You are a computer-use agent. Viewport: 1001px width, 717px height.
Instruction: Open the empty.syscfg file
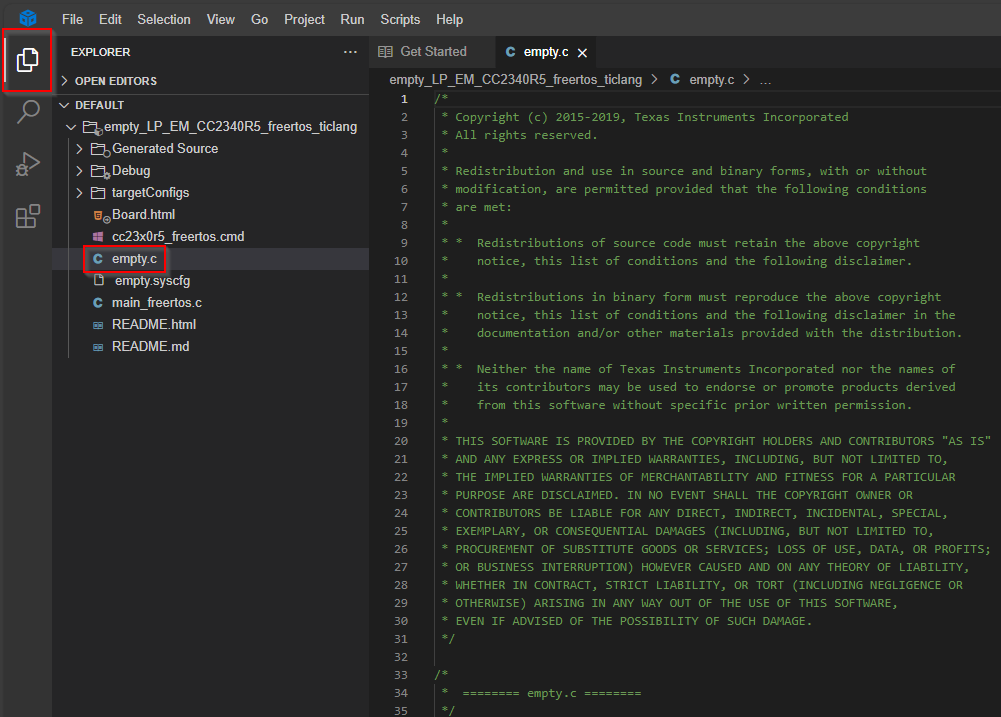[155, 281]
